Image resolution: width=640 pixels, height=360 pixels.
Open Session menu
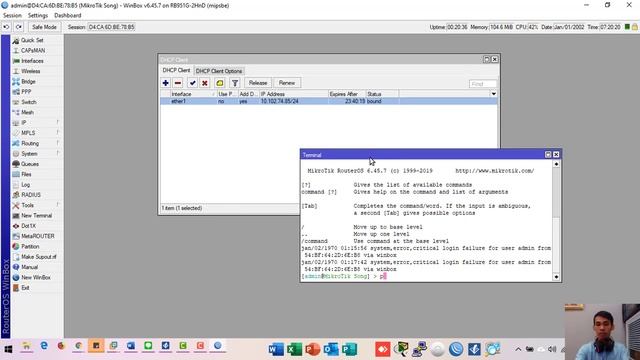click(x=12, y=16)
